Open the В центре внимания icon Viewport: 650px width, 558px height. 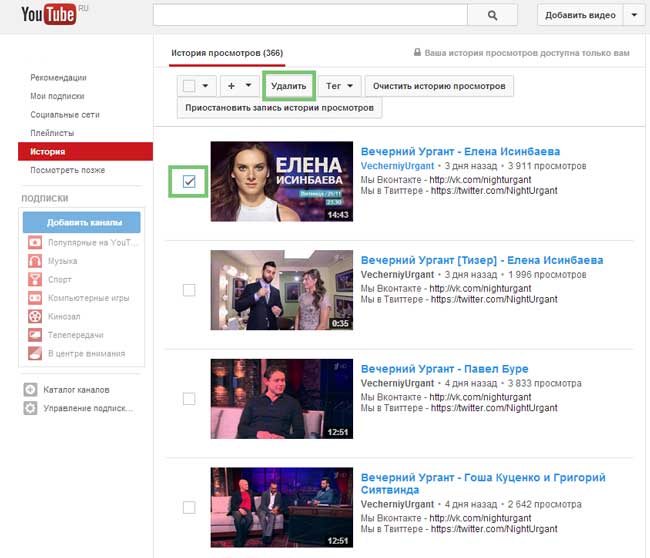(35, 353)
